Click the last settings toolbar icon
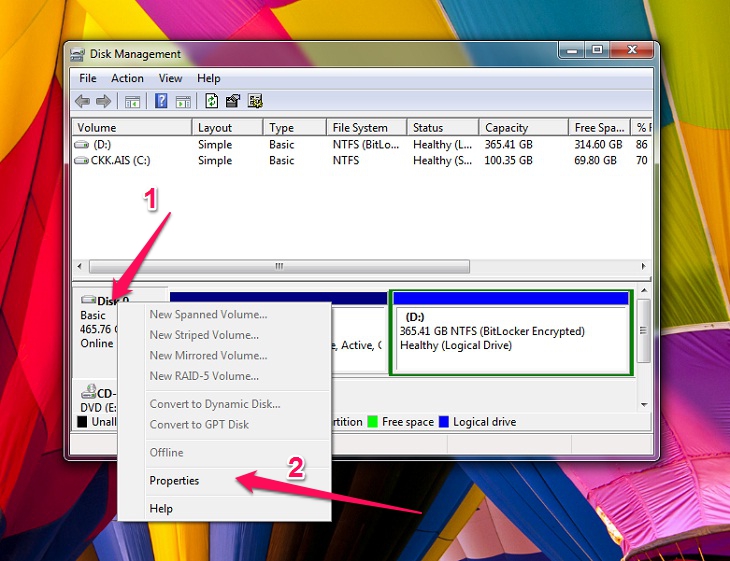This screenshot has width=730, height=561. pos(255,101)
